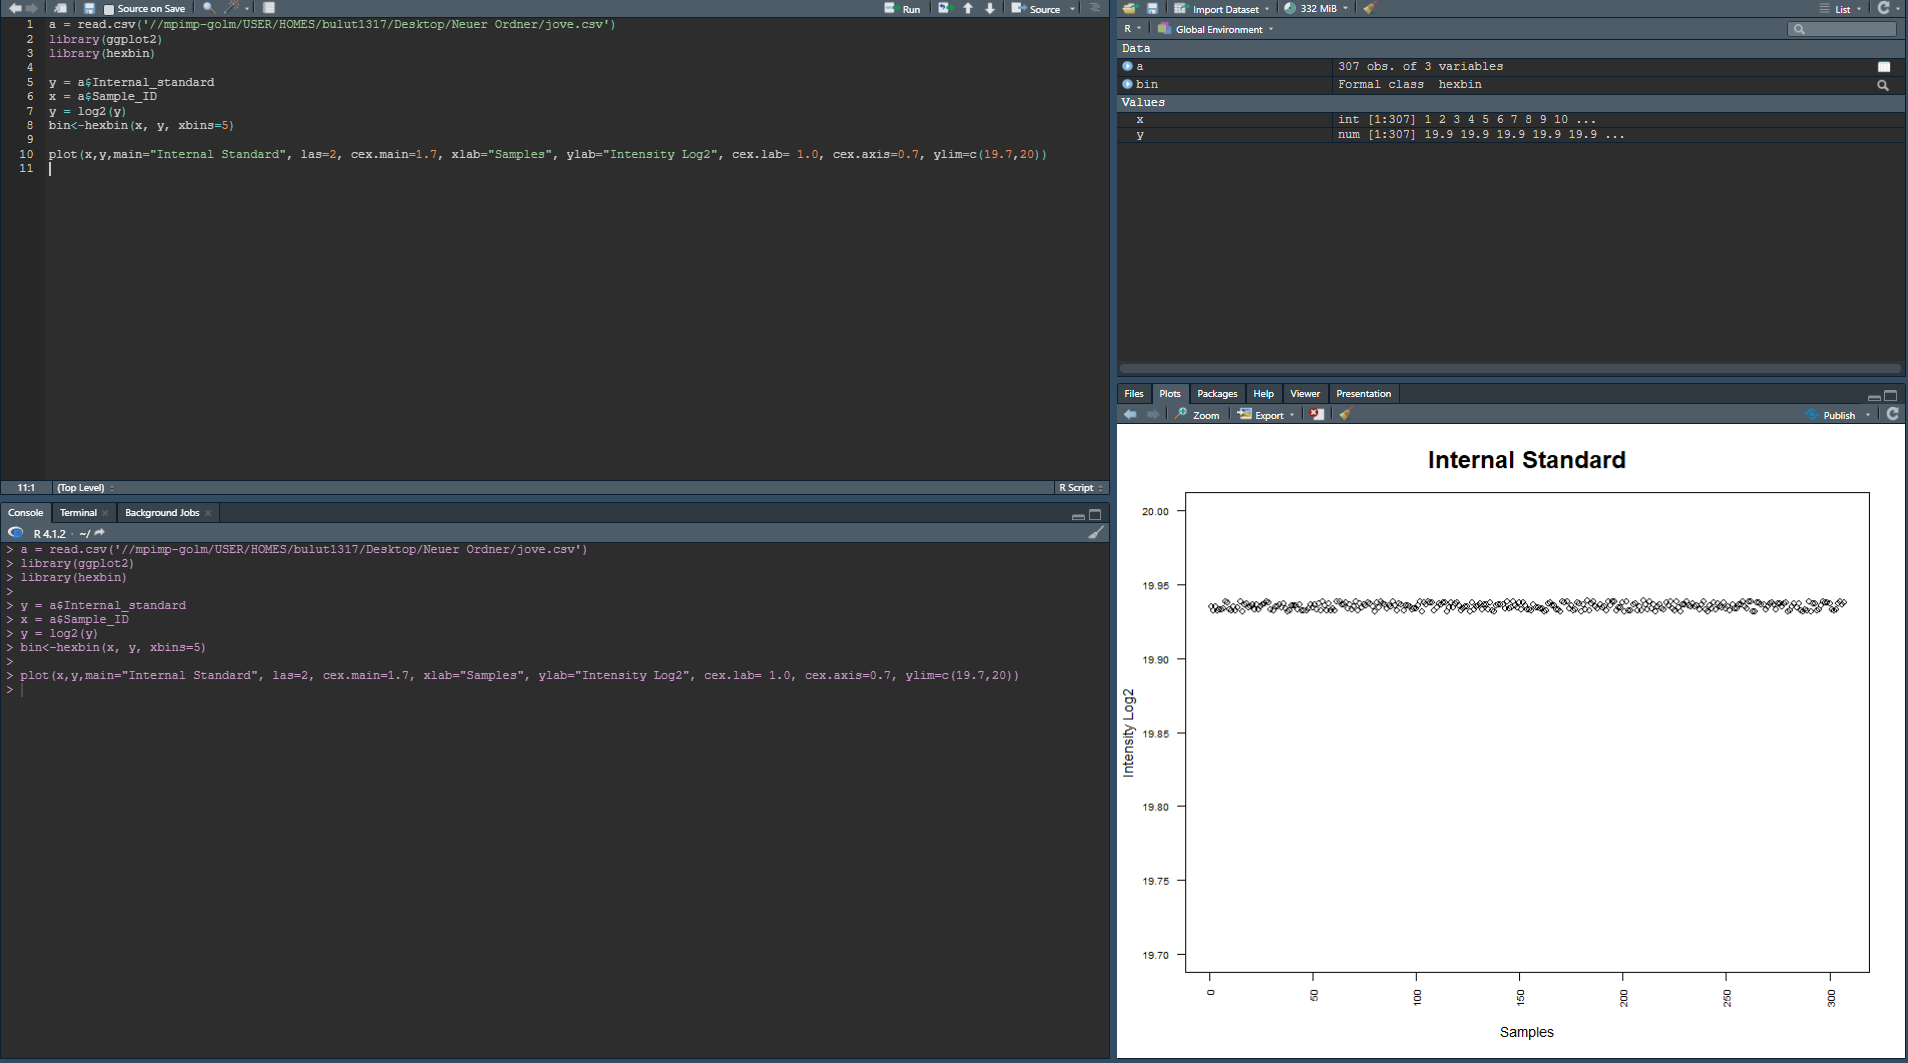Toggle the Source on Save checkbox
Image resolution: width=1908 pixels, height=1063 pixels.
pos(109,9)
